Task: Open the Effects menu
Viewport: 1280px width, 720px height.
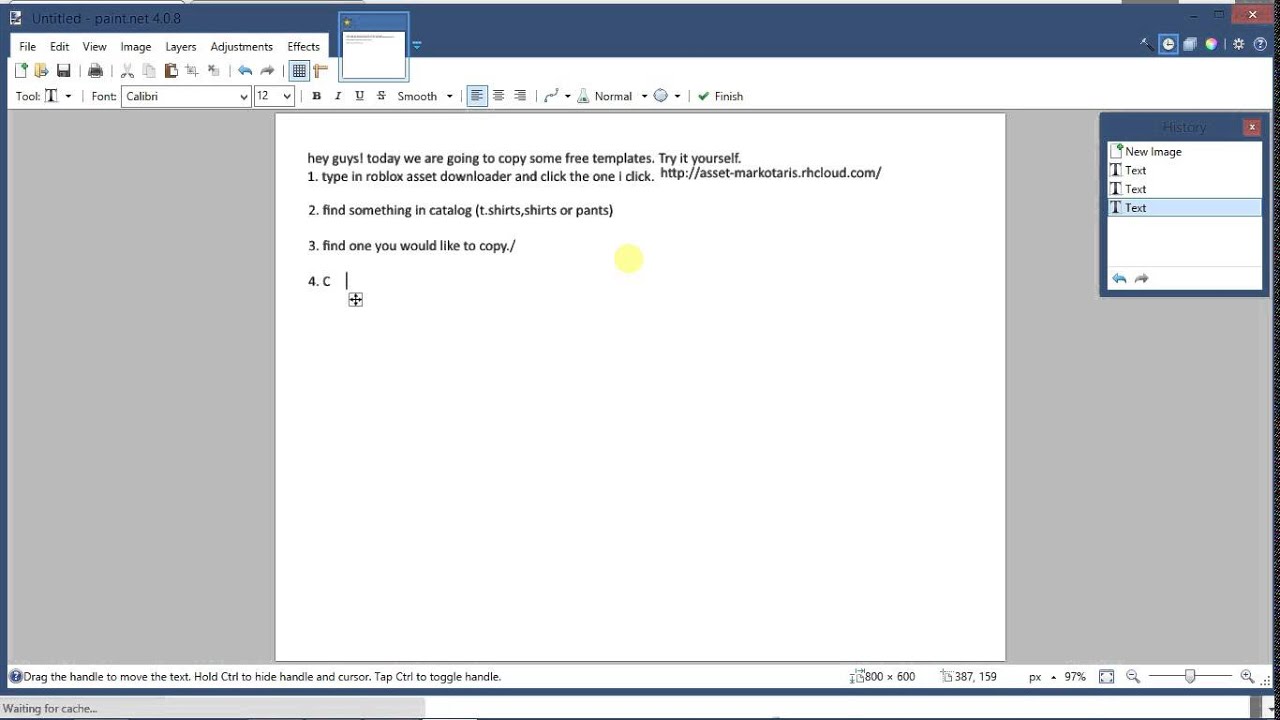Action: (304, 46)
